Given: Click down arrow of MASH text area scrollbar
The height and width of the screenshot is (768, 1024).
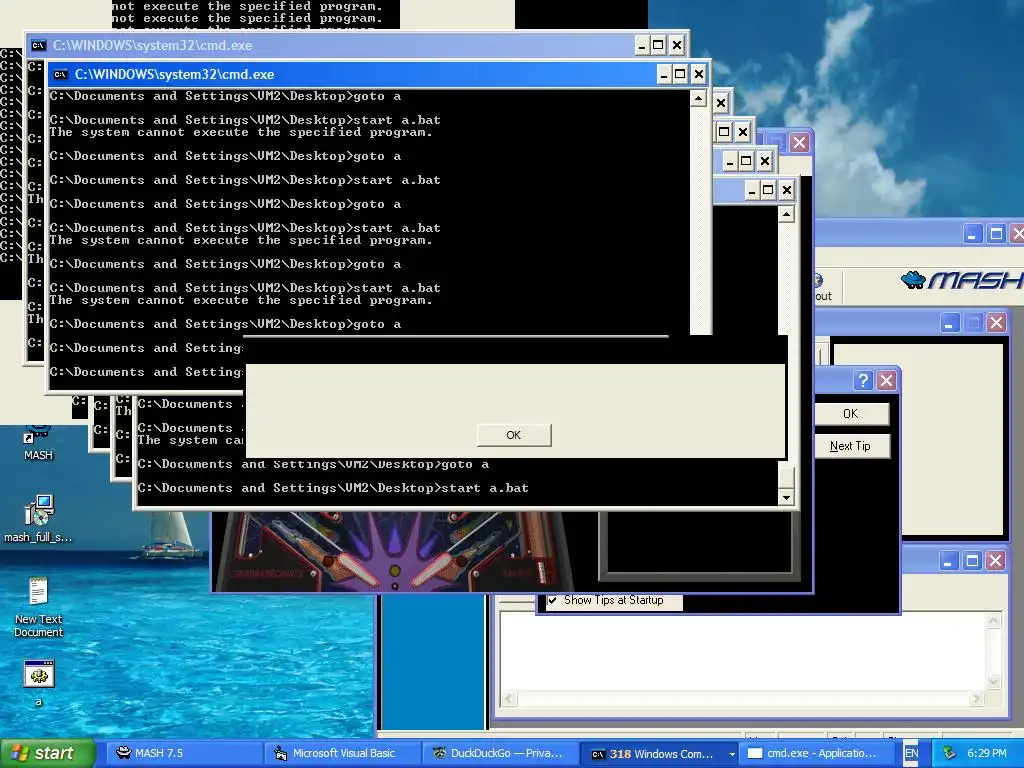Looking at the screenshot, I should click(x=994, y=682).
